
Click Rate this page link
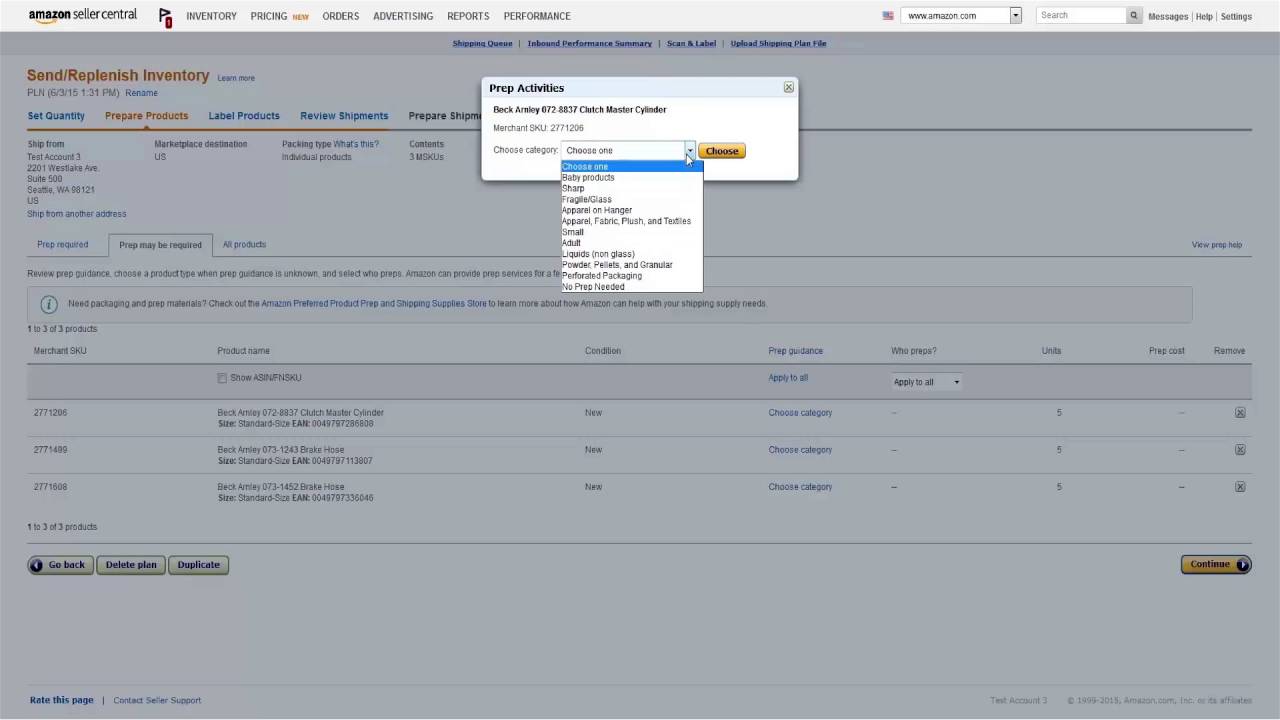pos(61,701)
